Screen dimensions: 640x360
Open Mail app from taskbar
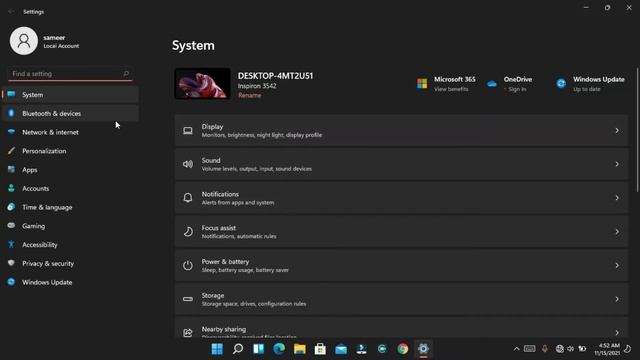click(341, 349)
